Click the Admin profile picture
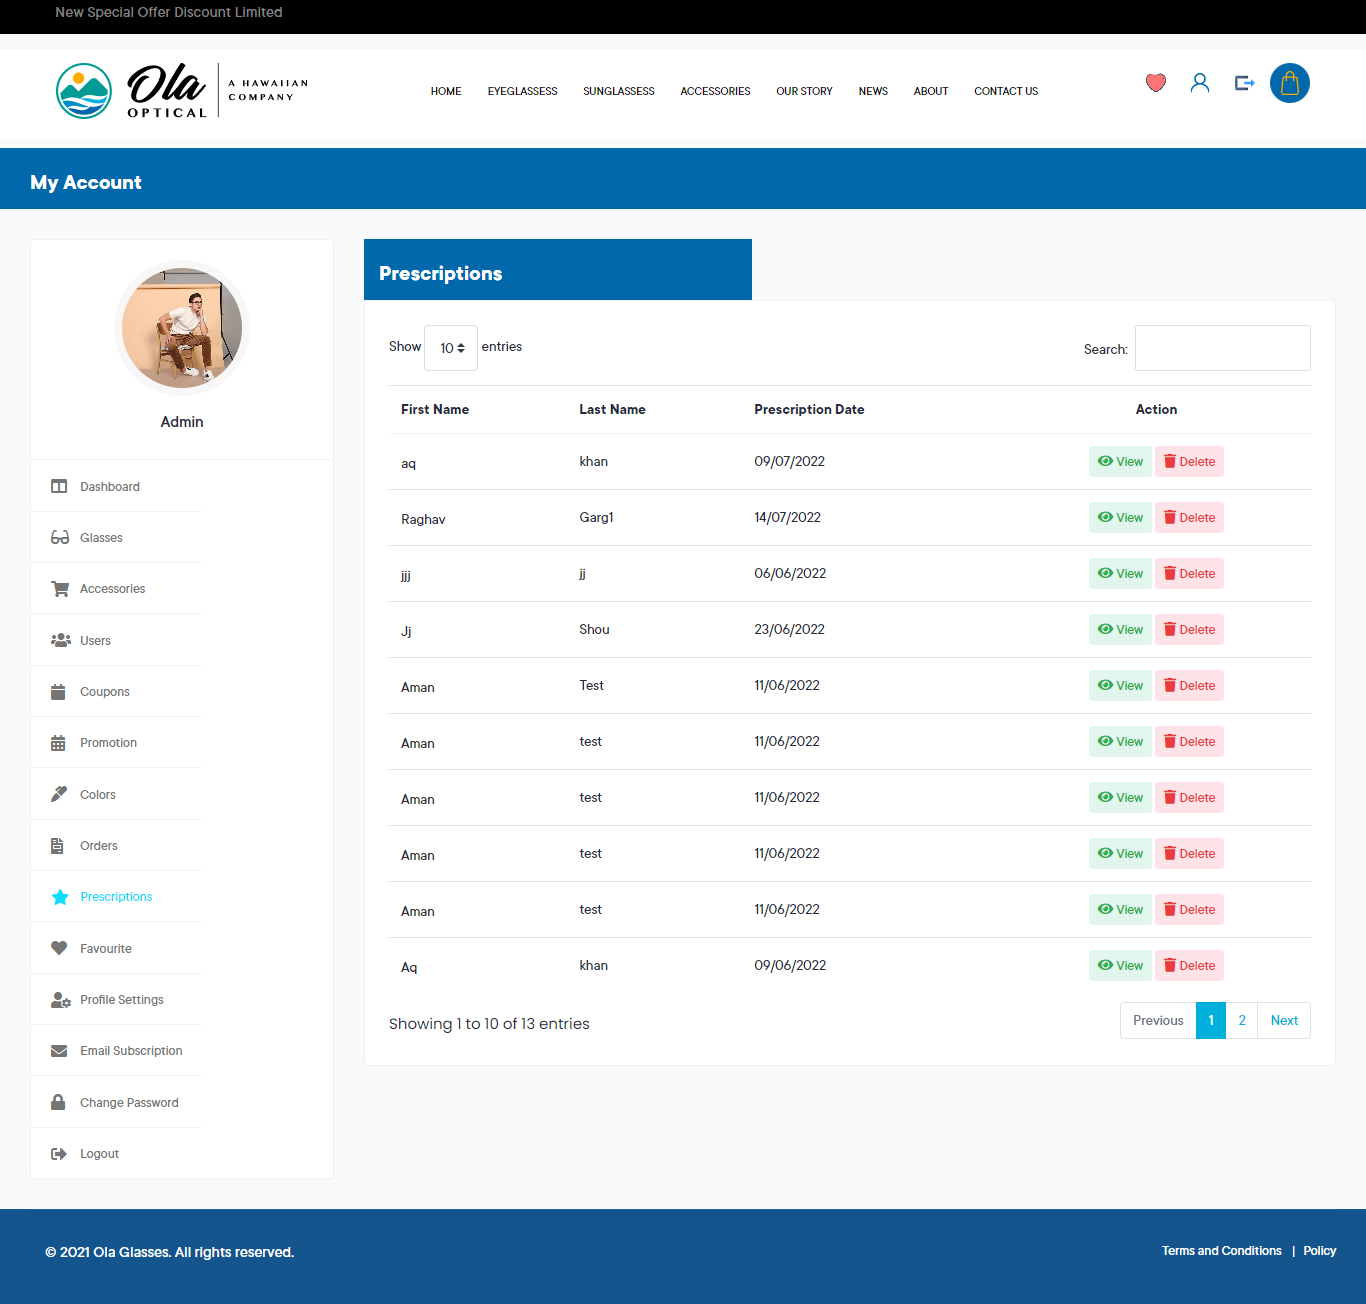Image resolution: width=1366 pixels, height=1304 pixels. tap(182, 328)
